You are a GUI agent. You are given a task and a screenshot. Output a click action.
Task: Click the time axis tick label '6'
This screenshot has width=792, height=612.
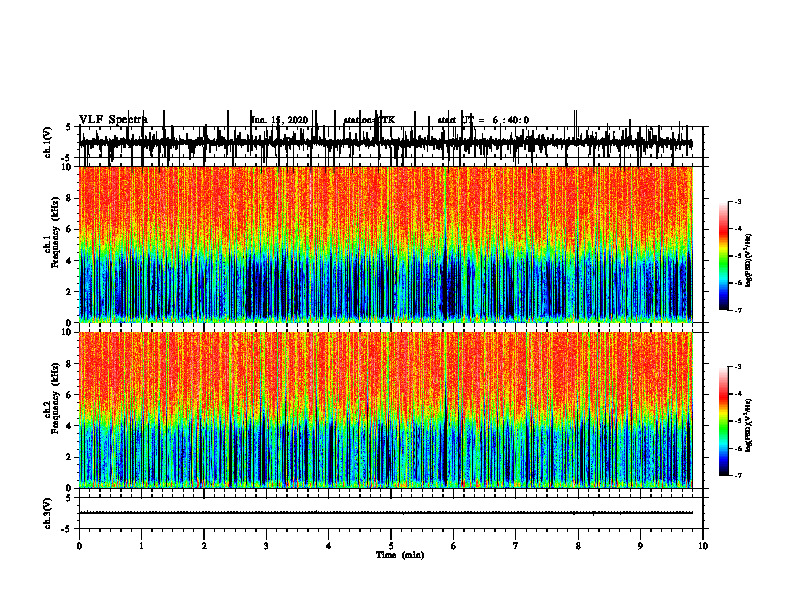click(454, 546)
